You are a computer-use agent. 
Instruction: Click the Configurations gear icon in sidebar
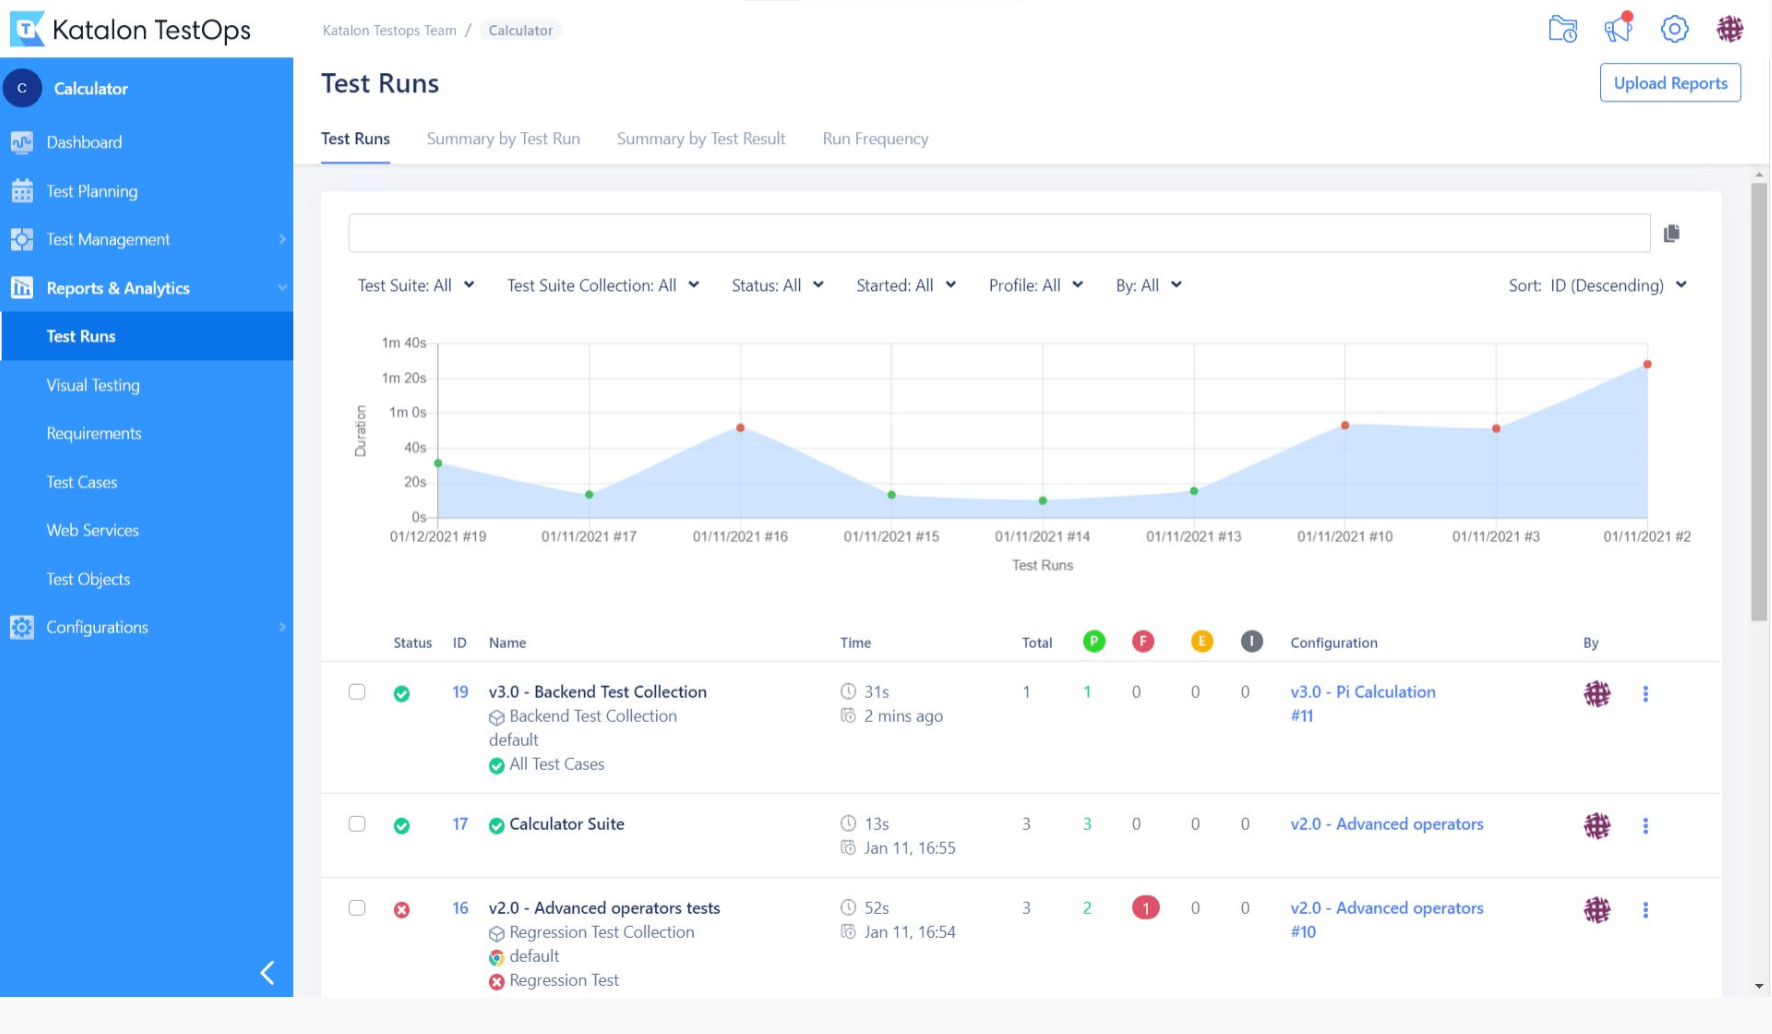tap(22, 627)
